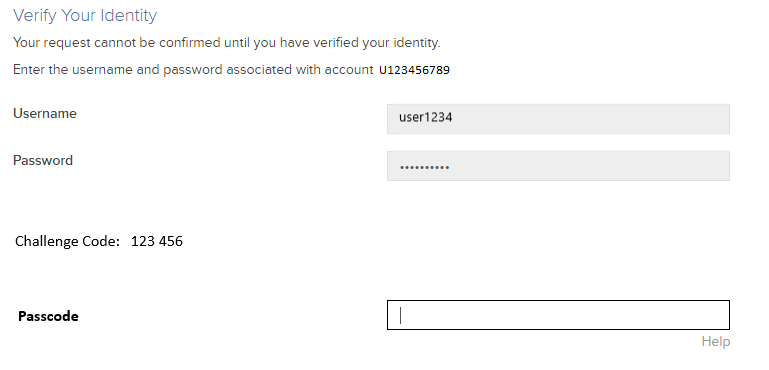
Task: Click the bold Passcode label
Action: coord(48,317)
